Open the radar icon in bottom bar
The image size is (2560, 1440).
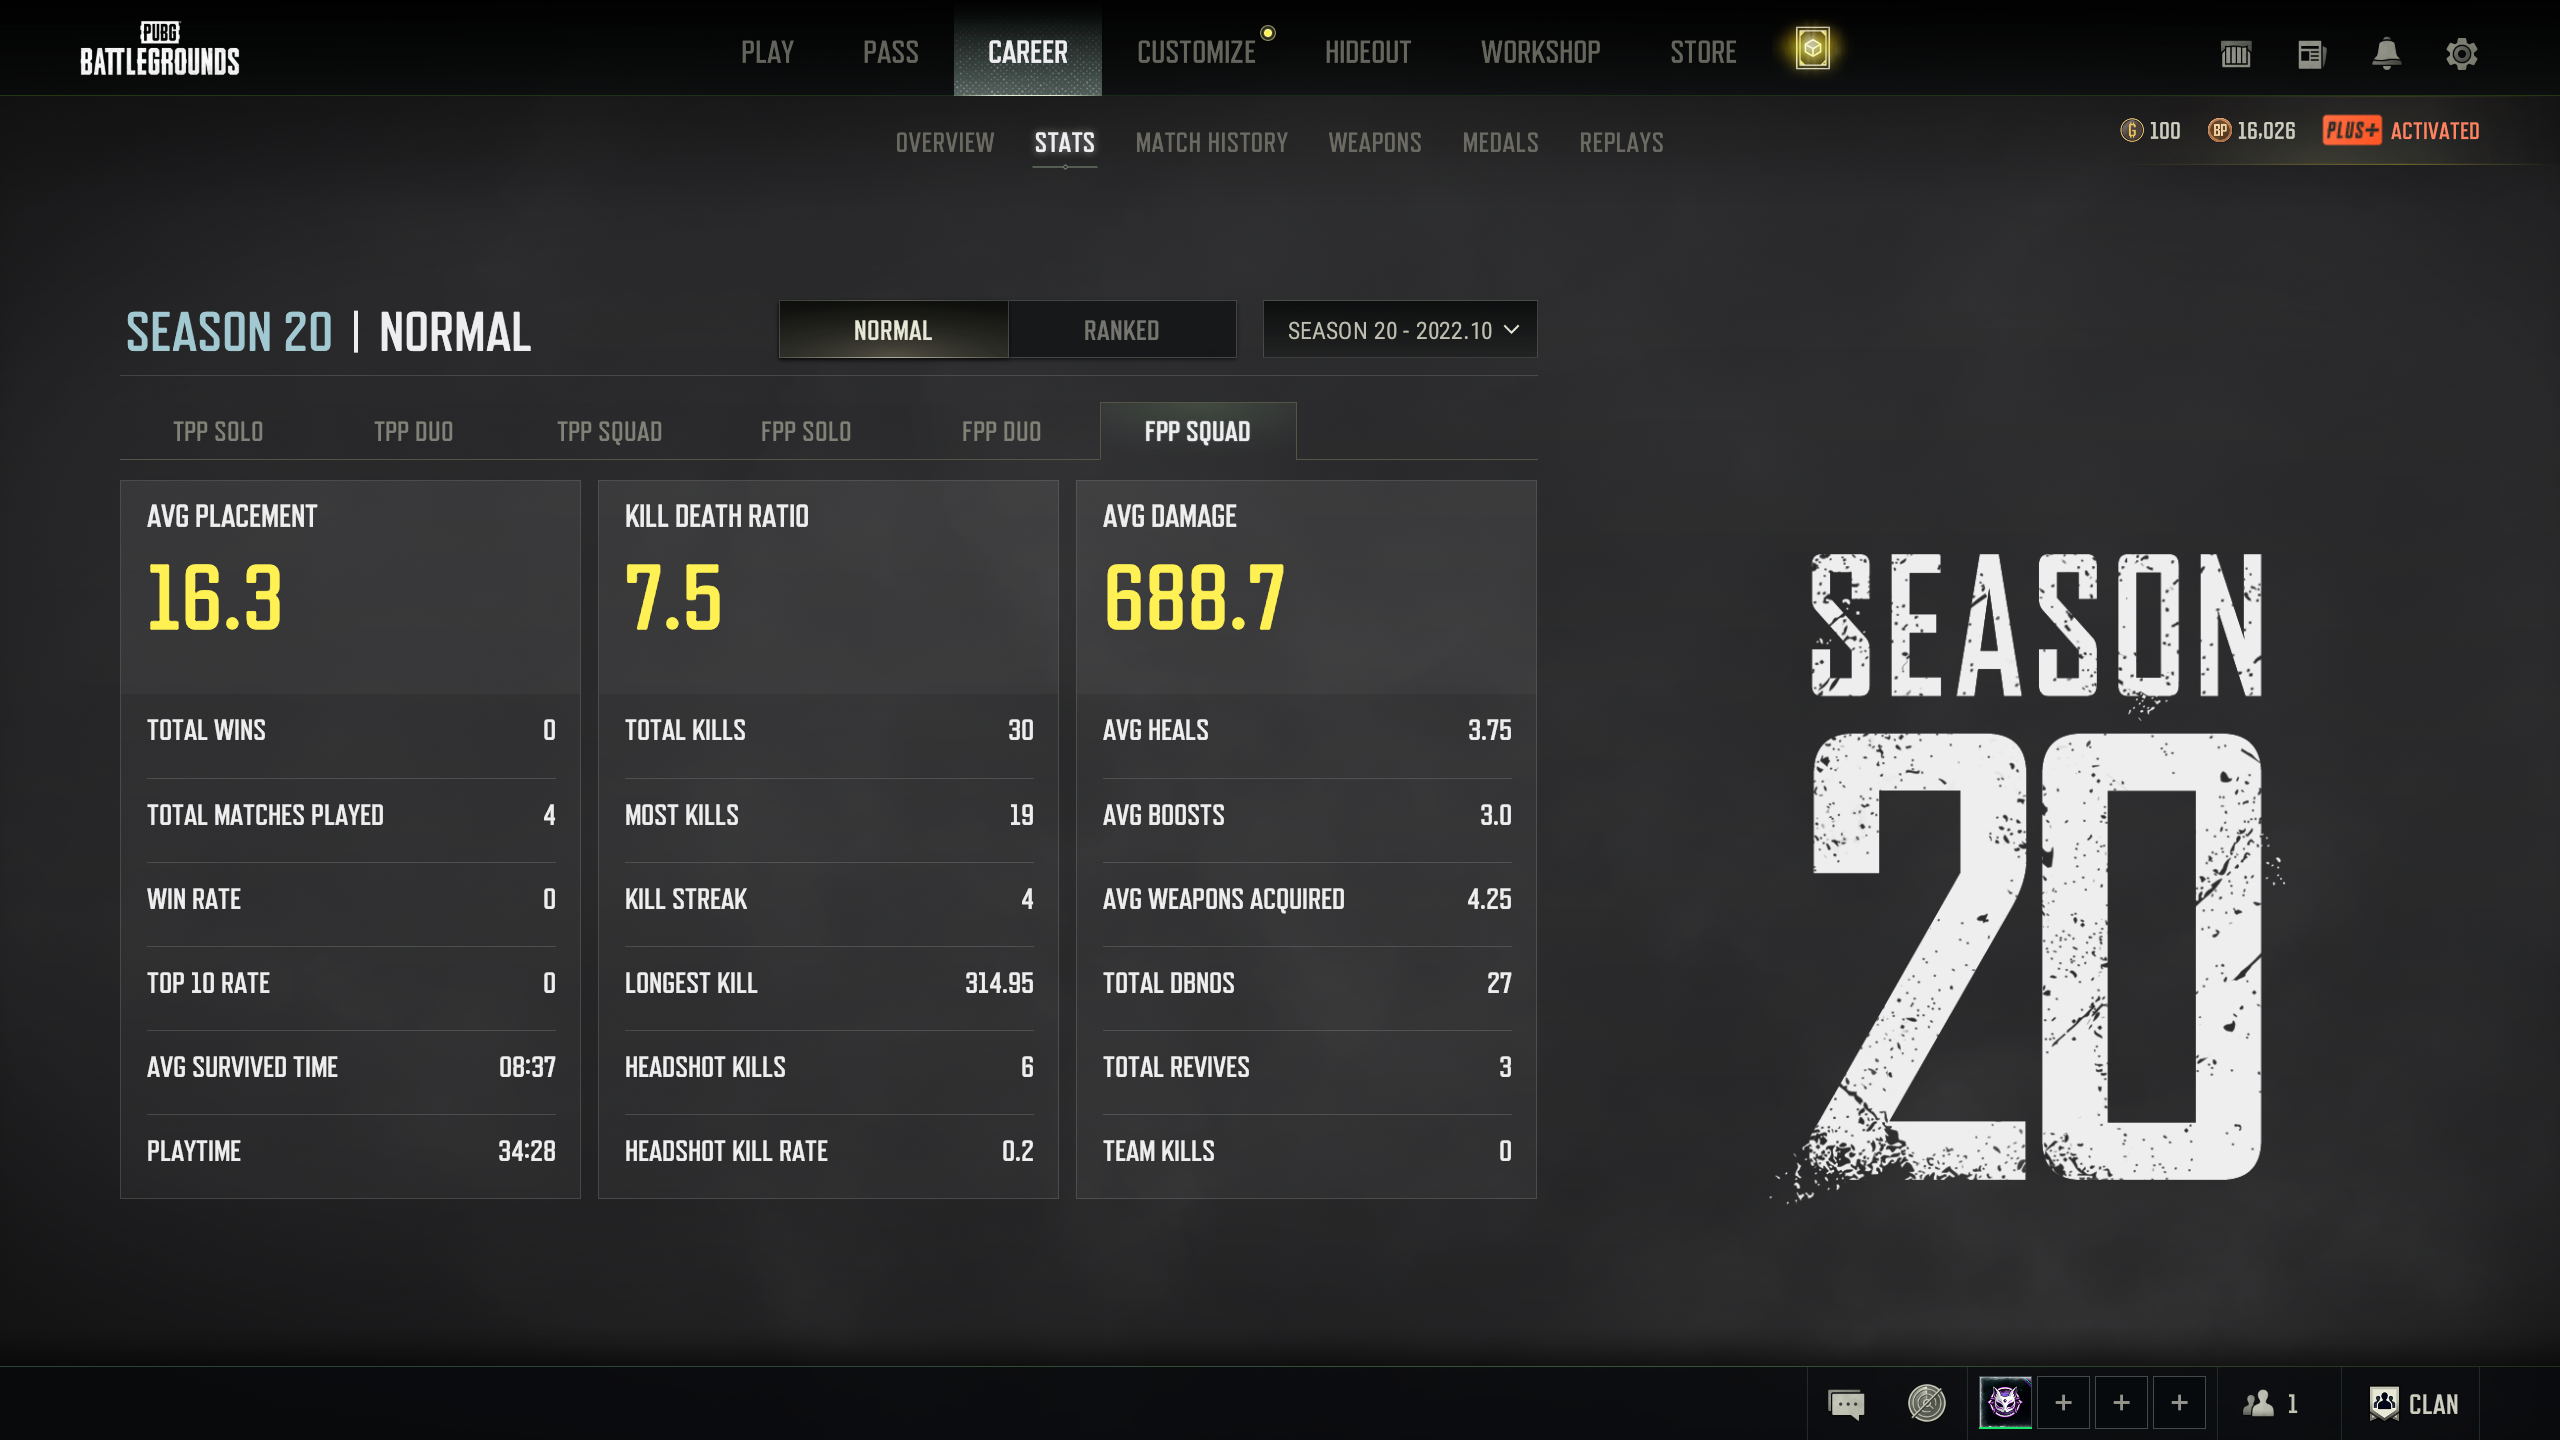[x=1926, y=1403]
